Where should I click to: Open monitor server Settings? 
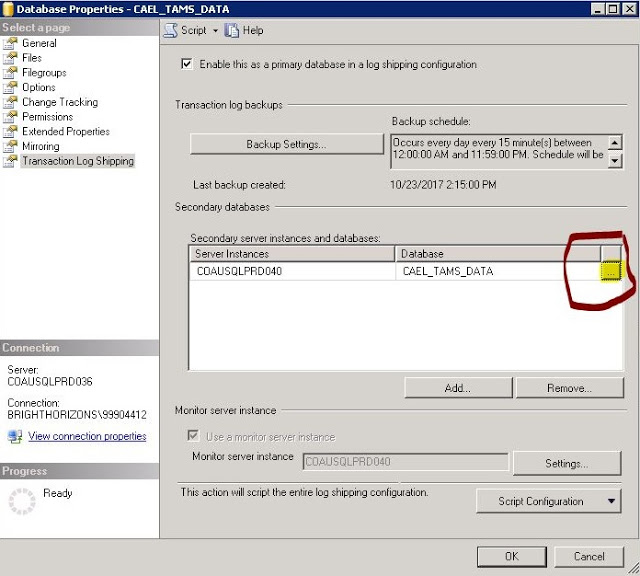tap(567, 463)
